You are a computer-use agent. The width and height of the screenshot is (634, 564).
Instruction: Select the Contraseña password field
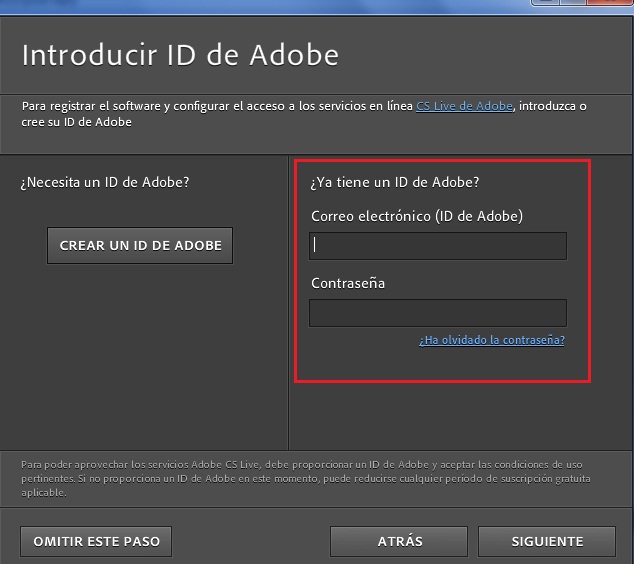click(x=438, y=313)
